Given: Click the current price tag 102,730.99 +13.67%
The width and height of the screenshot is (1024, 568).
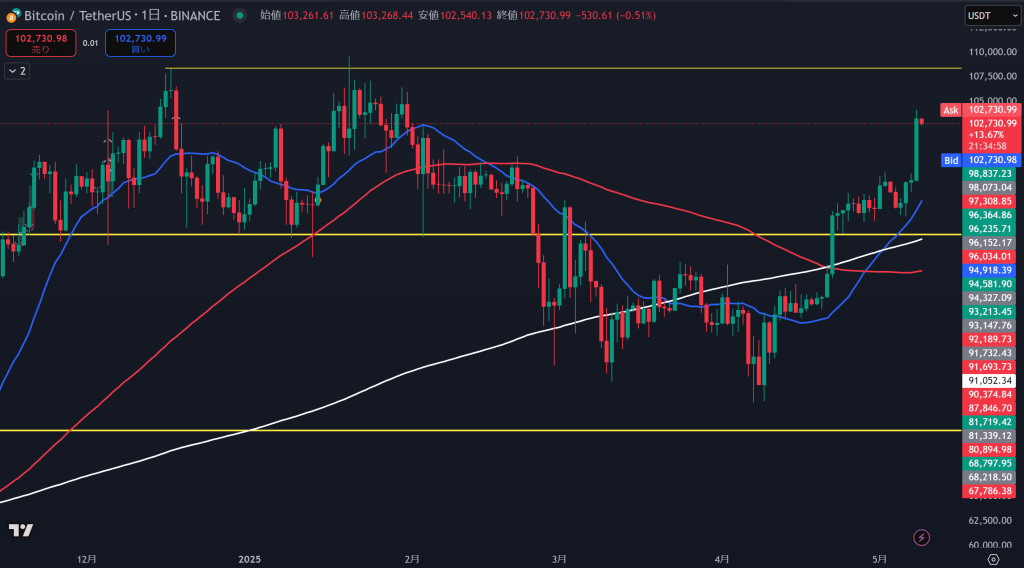Looking at the screenshot, I should point(991,134).
